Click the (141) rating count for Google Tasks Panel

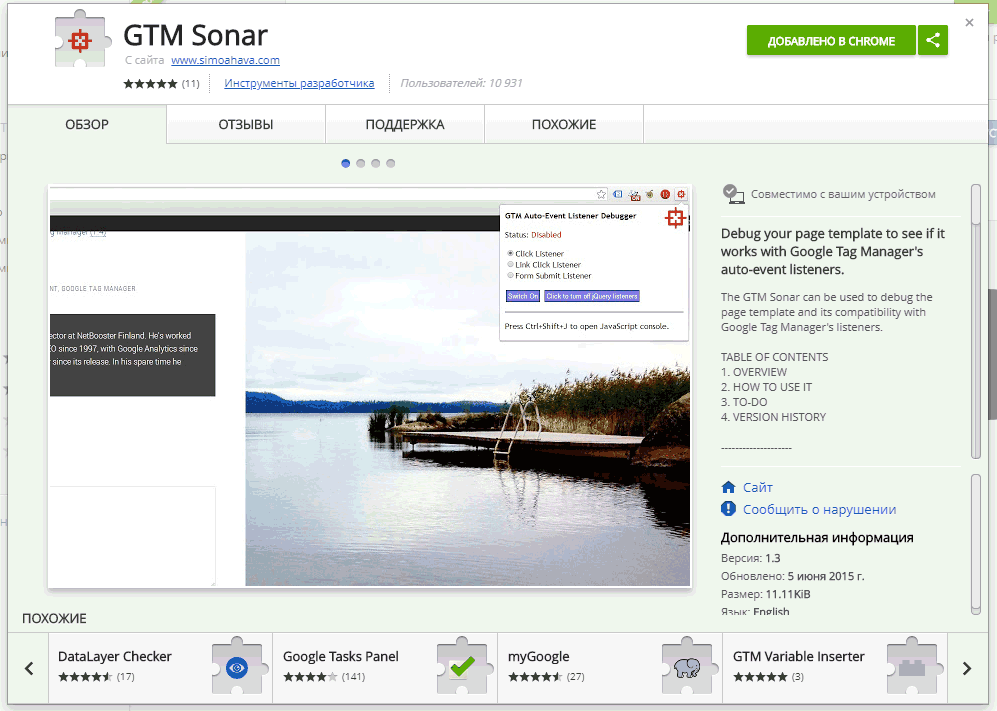click(x=353, y=677)
